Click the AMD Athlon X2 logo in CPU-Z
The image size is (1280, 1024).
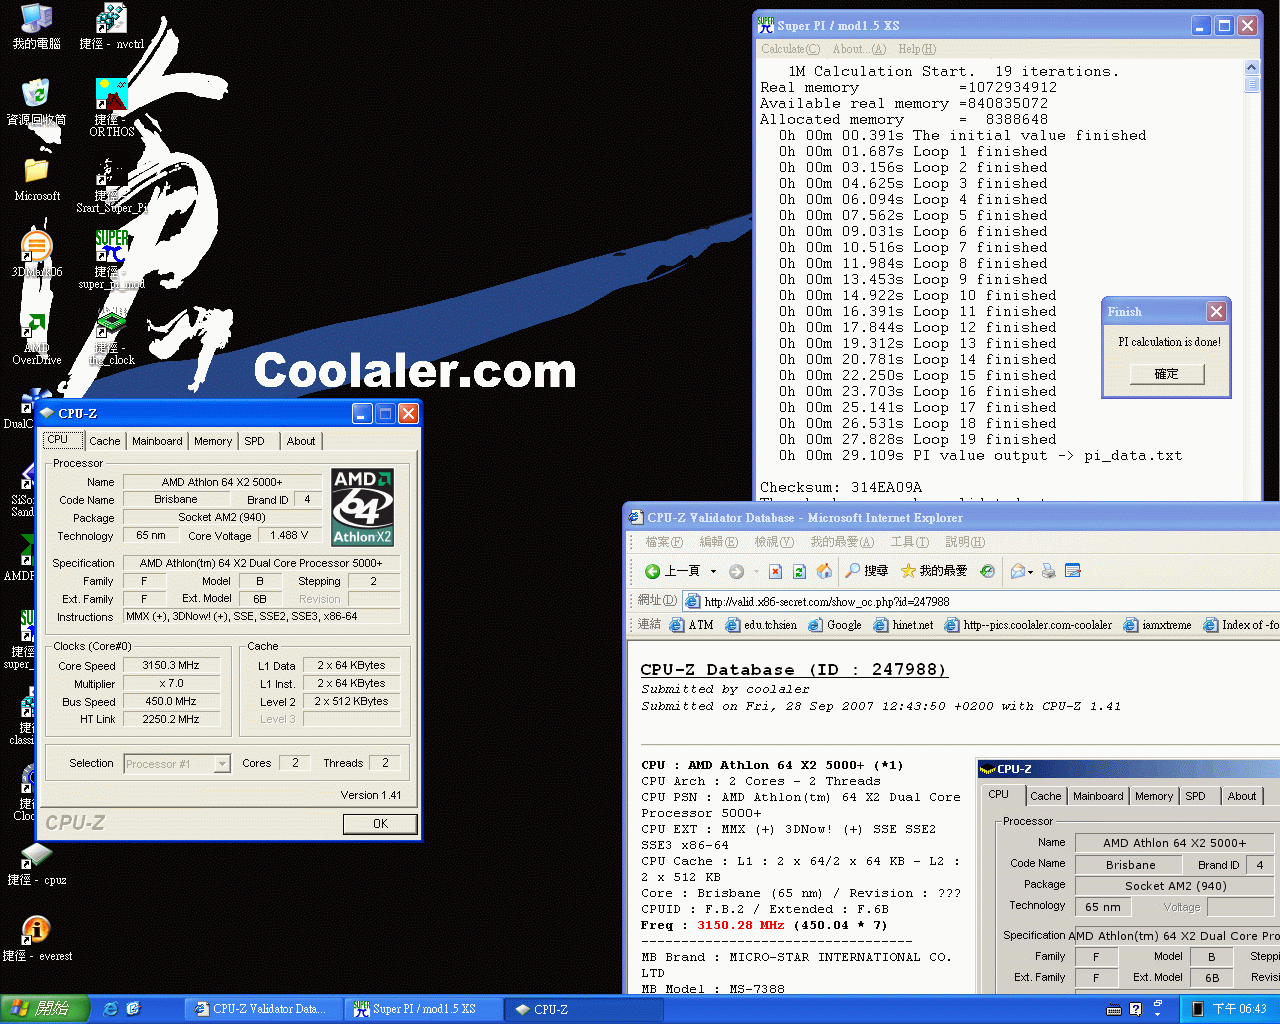362,507
